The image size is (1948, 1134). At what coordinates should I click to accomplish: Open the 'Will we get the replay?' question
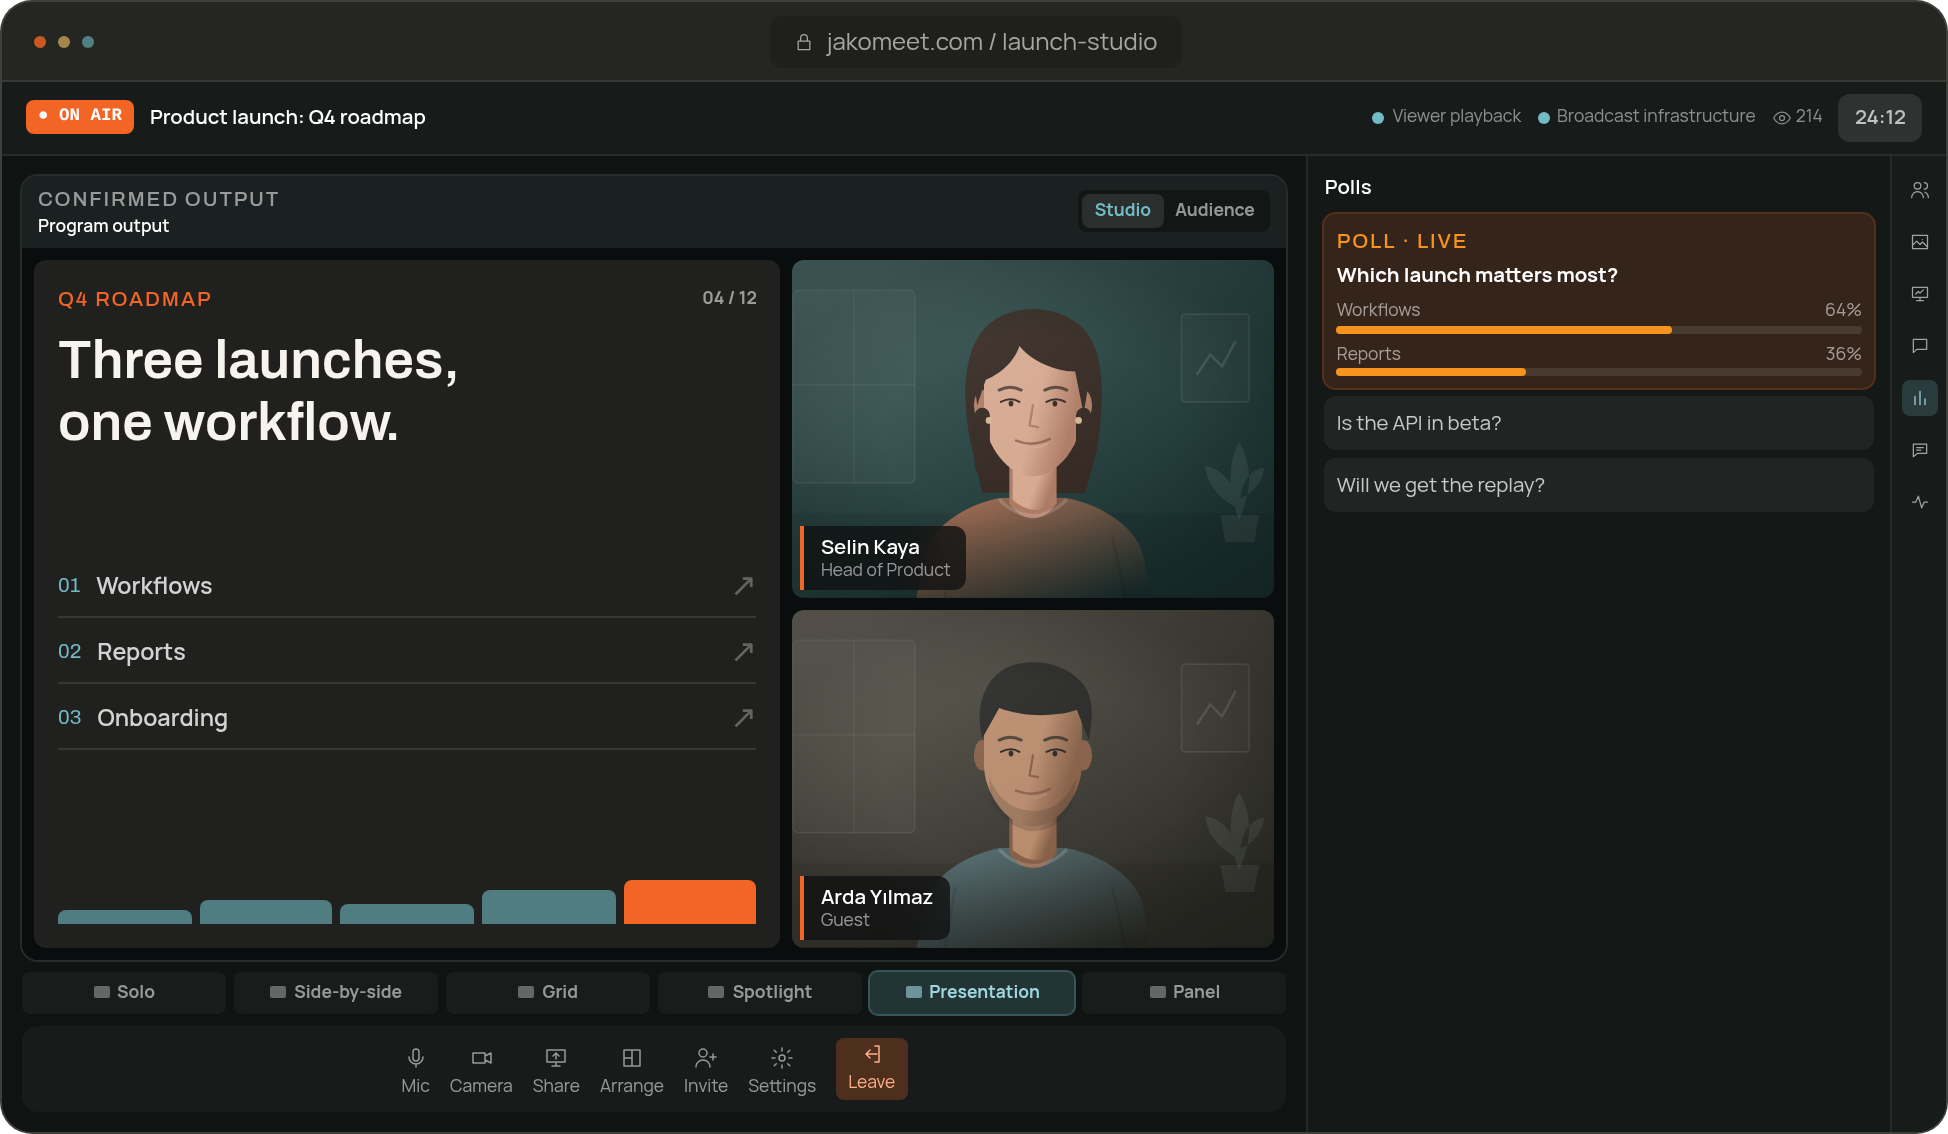(1598, 485)
